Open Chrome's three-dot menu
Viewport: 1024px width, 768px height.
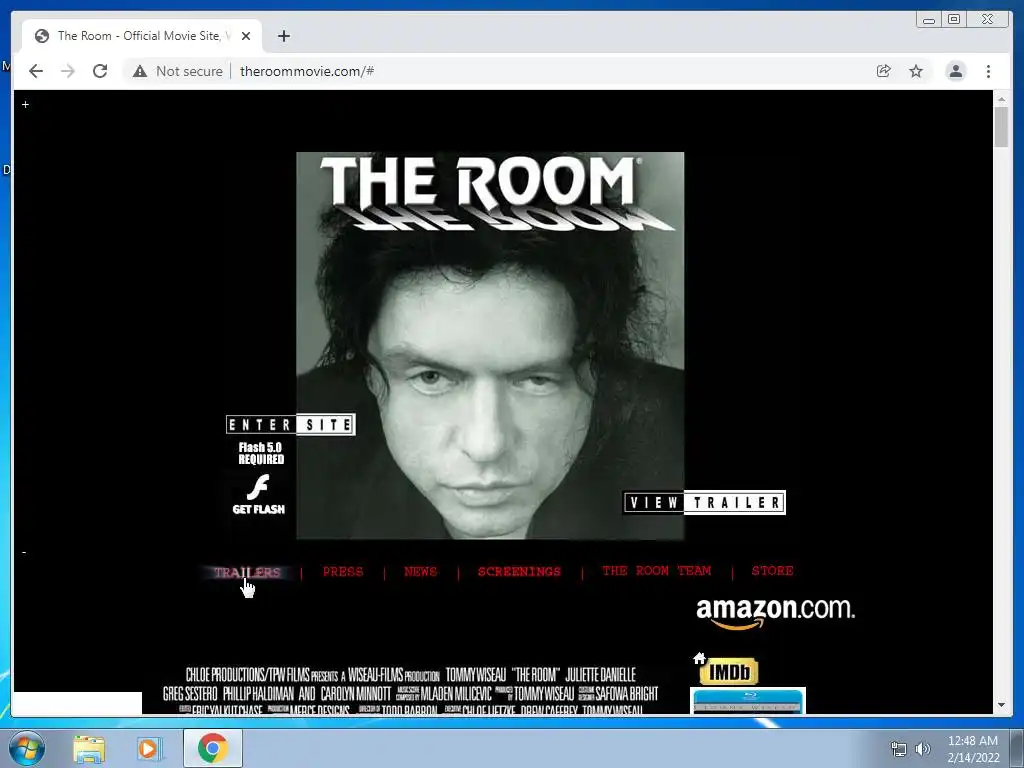pos(988,71)
